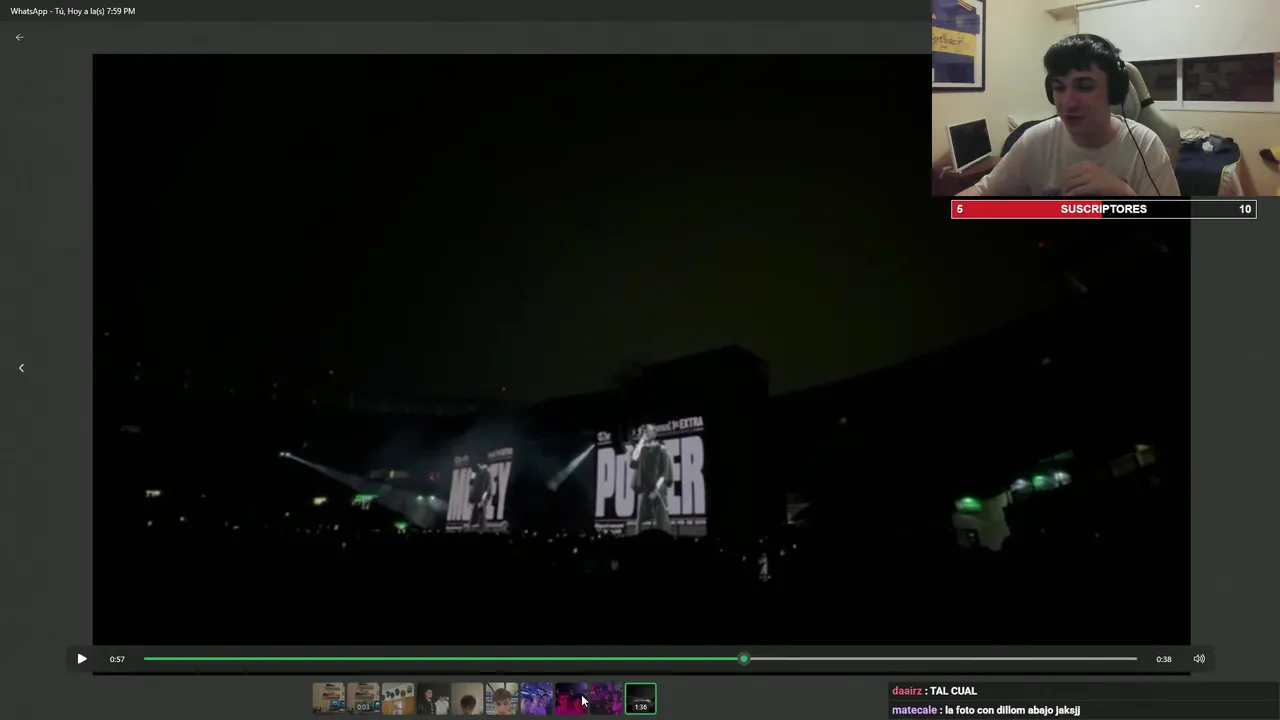Screen dimensions: 1280x720
Task: Click the streamer webcam overlay
Action: [x=1106, y=98]
